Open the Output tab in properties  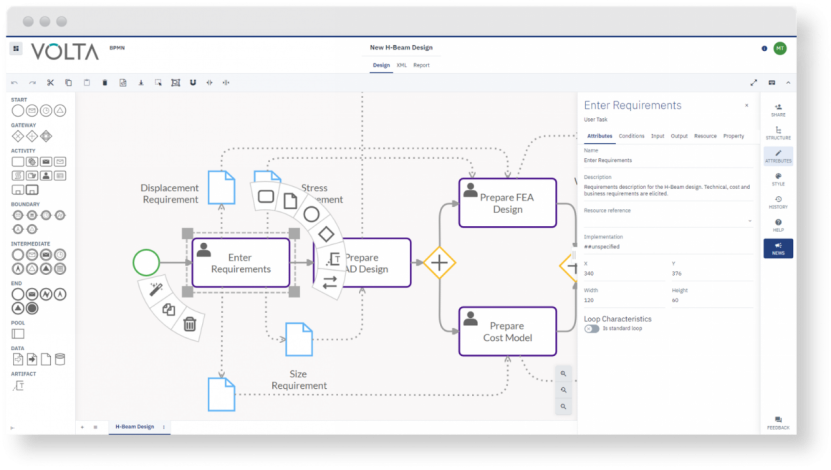tap(679, 136)
